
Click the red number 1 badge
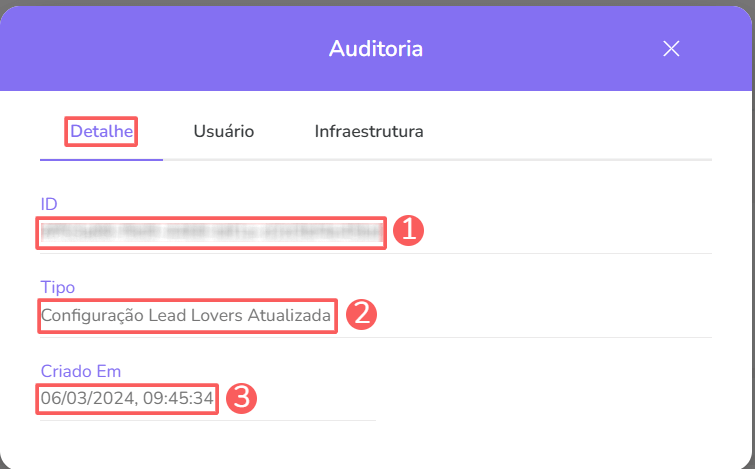click(x=409, y=231)
